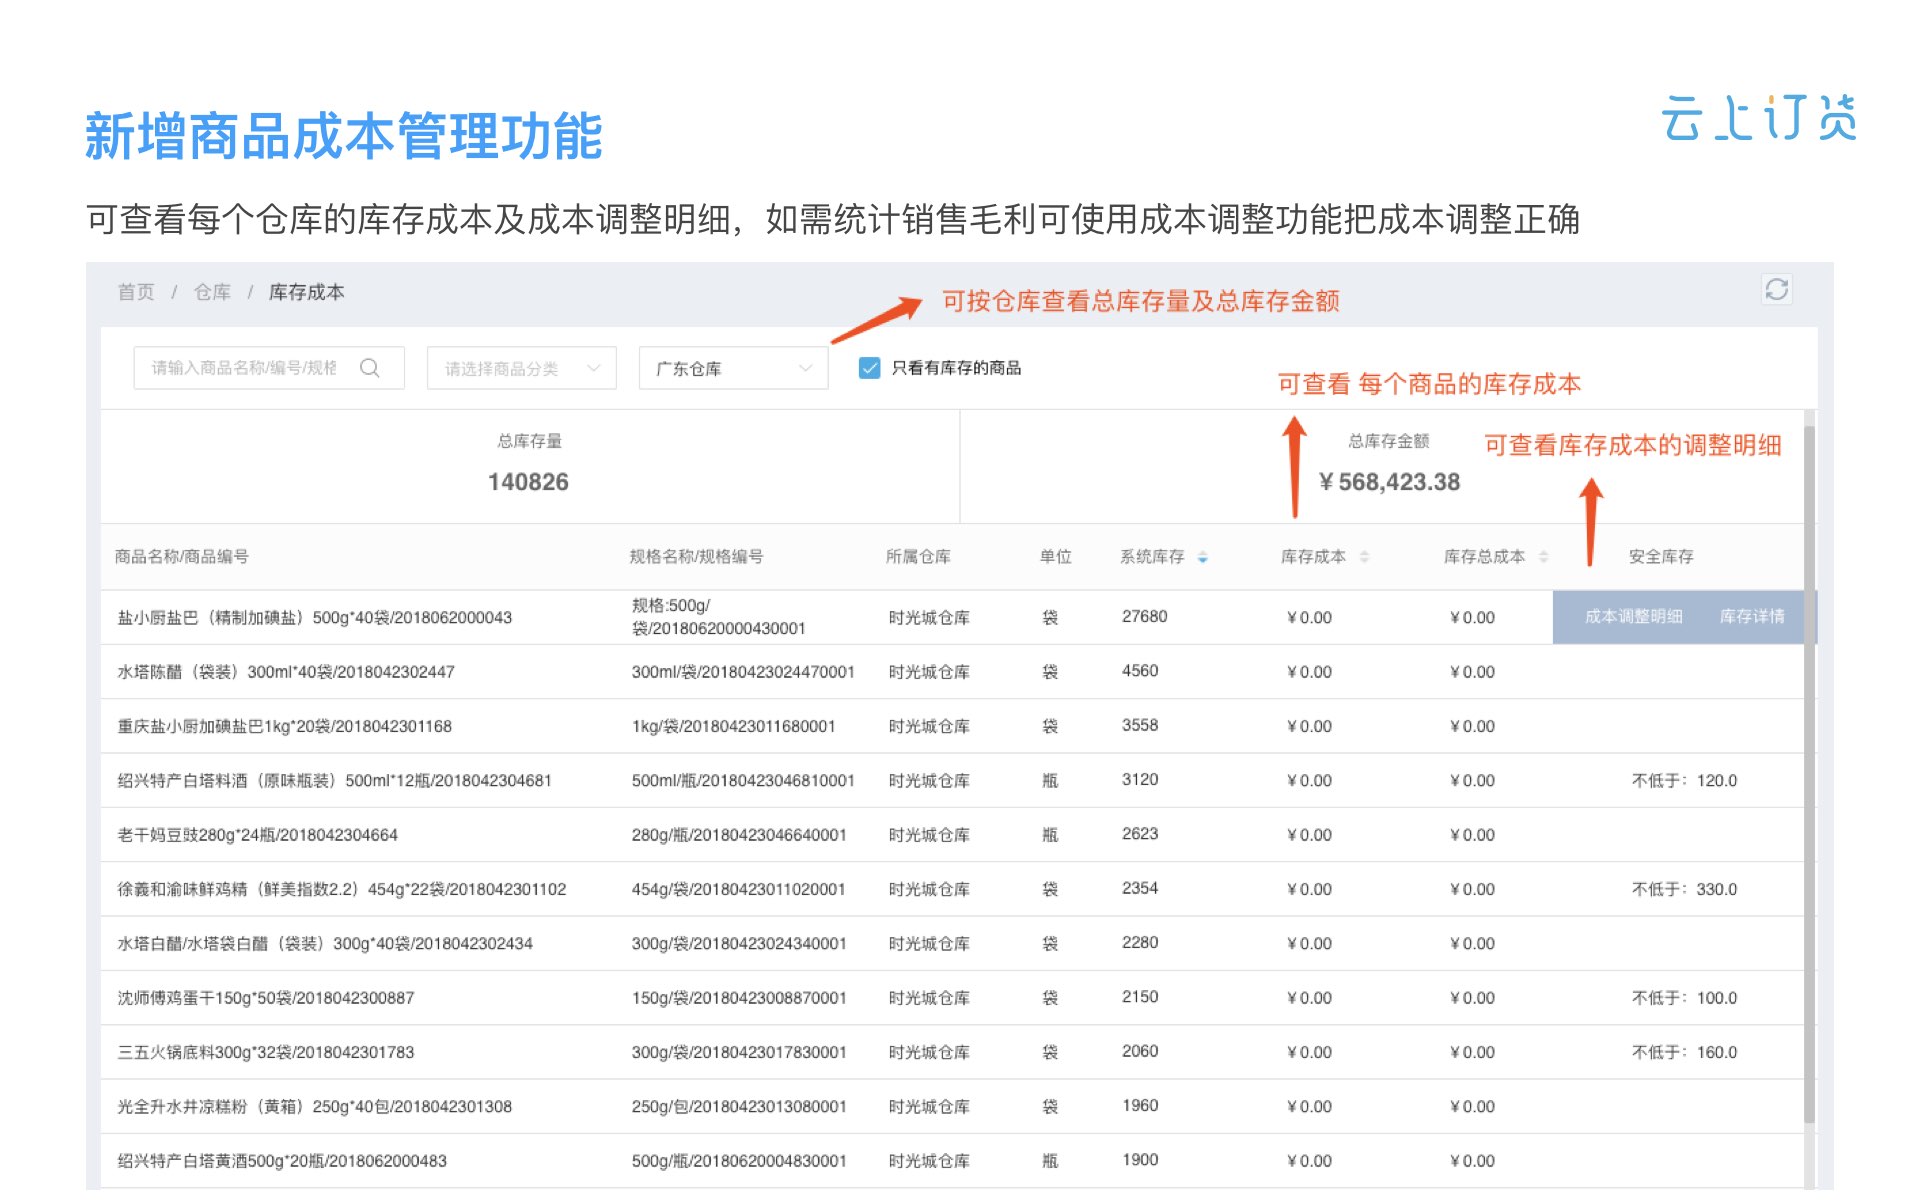Click stock quantity 1960
Screen dimensions: 1920x1200
point(1140,1105)
